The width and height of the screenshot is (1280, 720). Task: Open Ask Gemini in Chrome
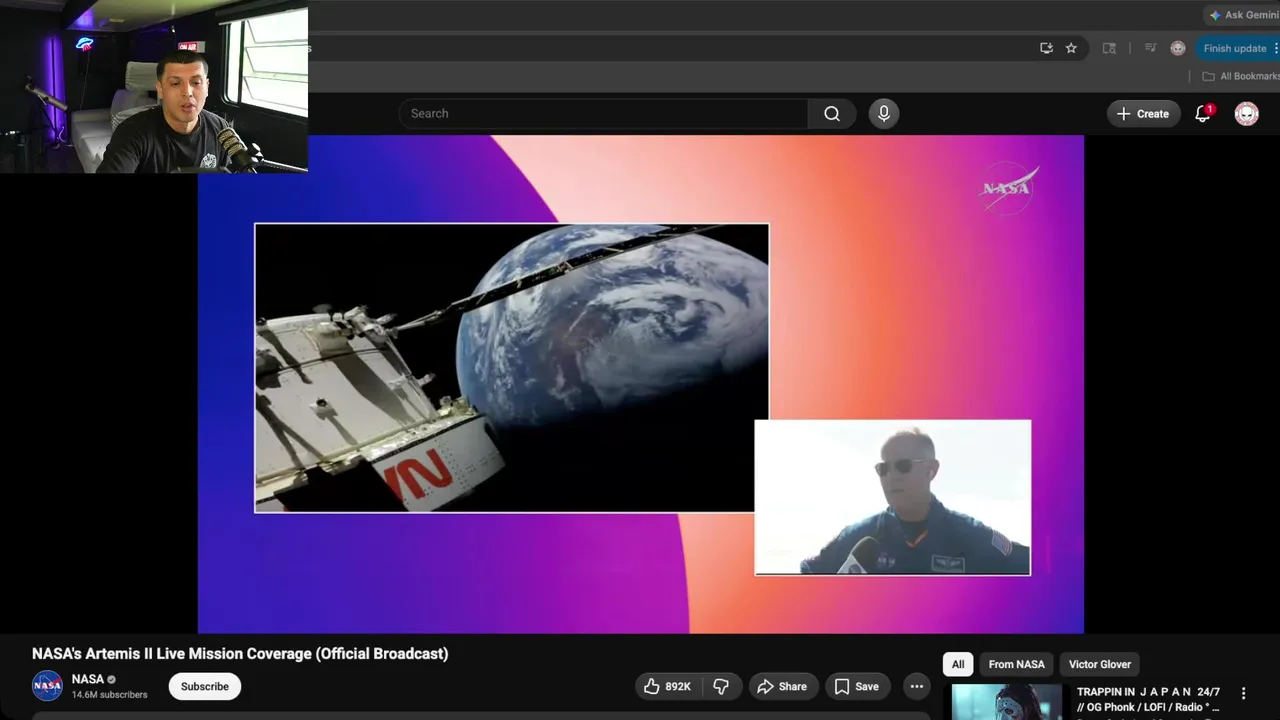[1243, 15]
